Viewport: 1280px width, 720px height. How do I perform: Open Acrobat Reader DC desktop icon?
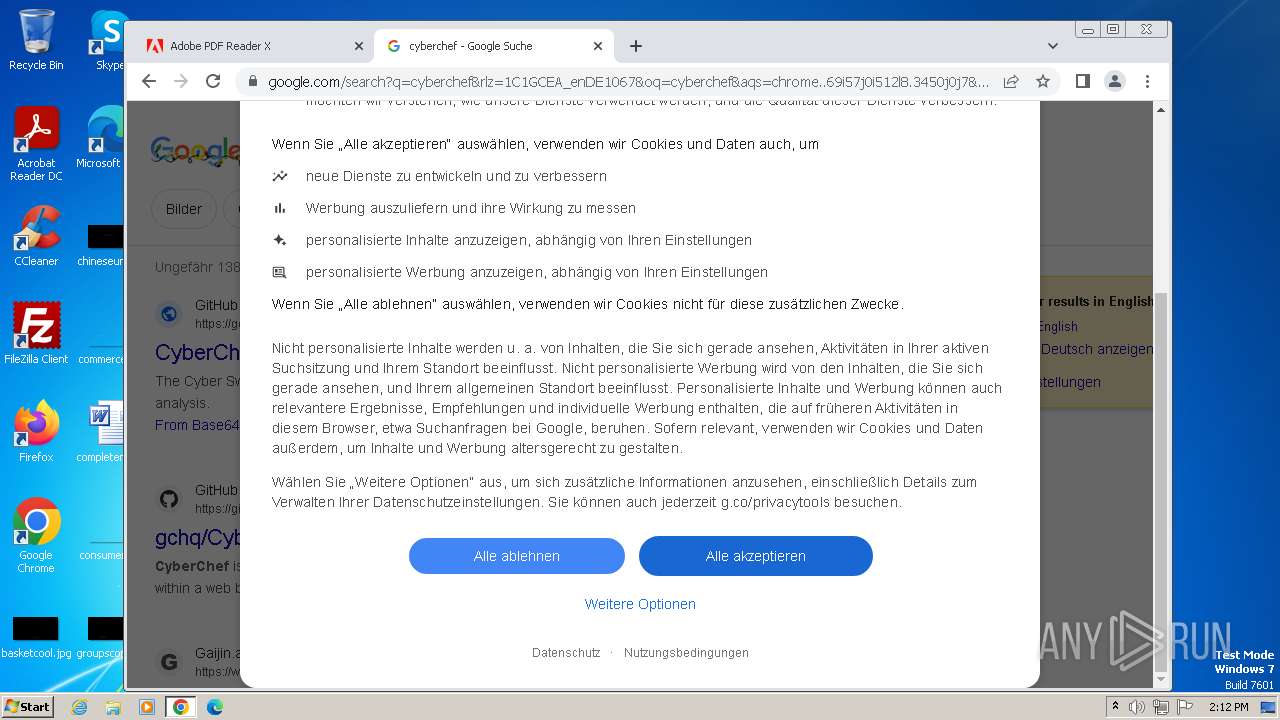click(36, 145)
